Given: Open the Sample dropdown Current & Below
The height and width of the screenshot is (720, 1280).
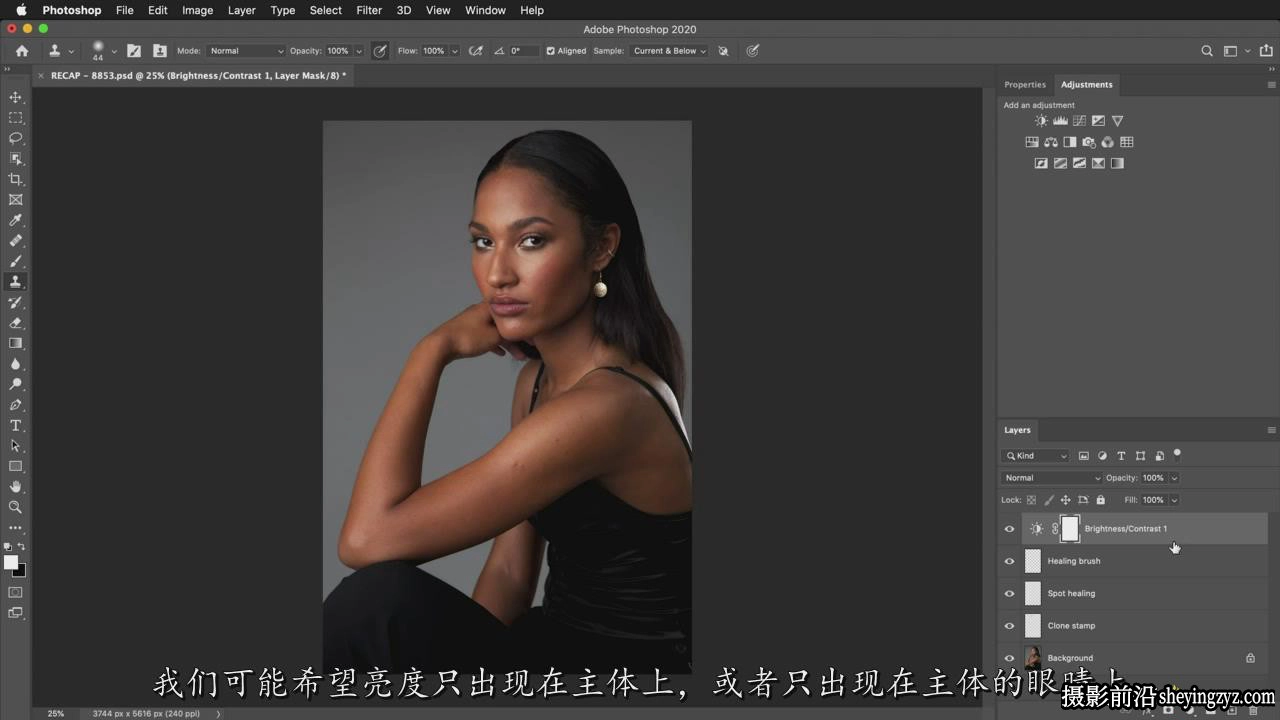Looking at the screenshot, I should tap(669, 51).
